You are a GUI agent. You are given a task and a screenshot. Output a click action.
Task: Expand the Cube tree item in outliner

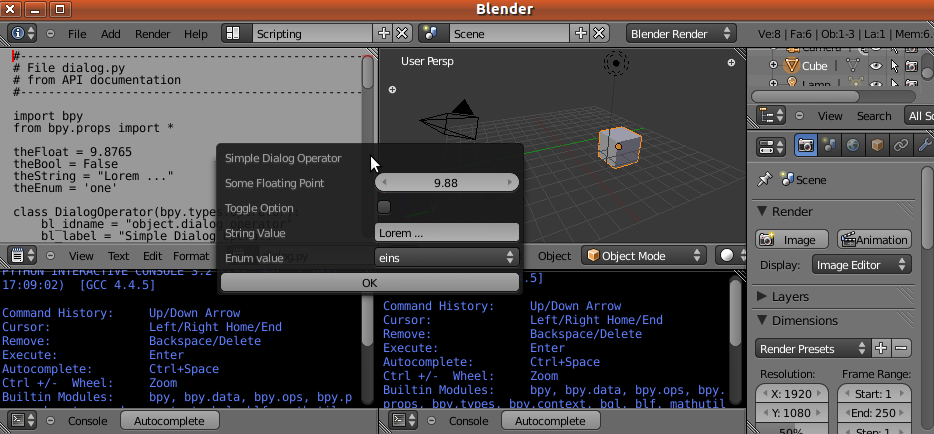pos(773,65)
